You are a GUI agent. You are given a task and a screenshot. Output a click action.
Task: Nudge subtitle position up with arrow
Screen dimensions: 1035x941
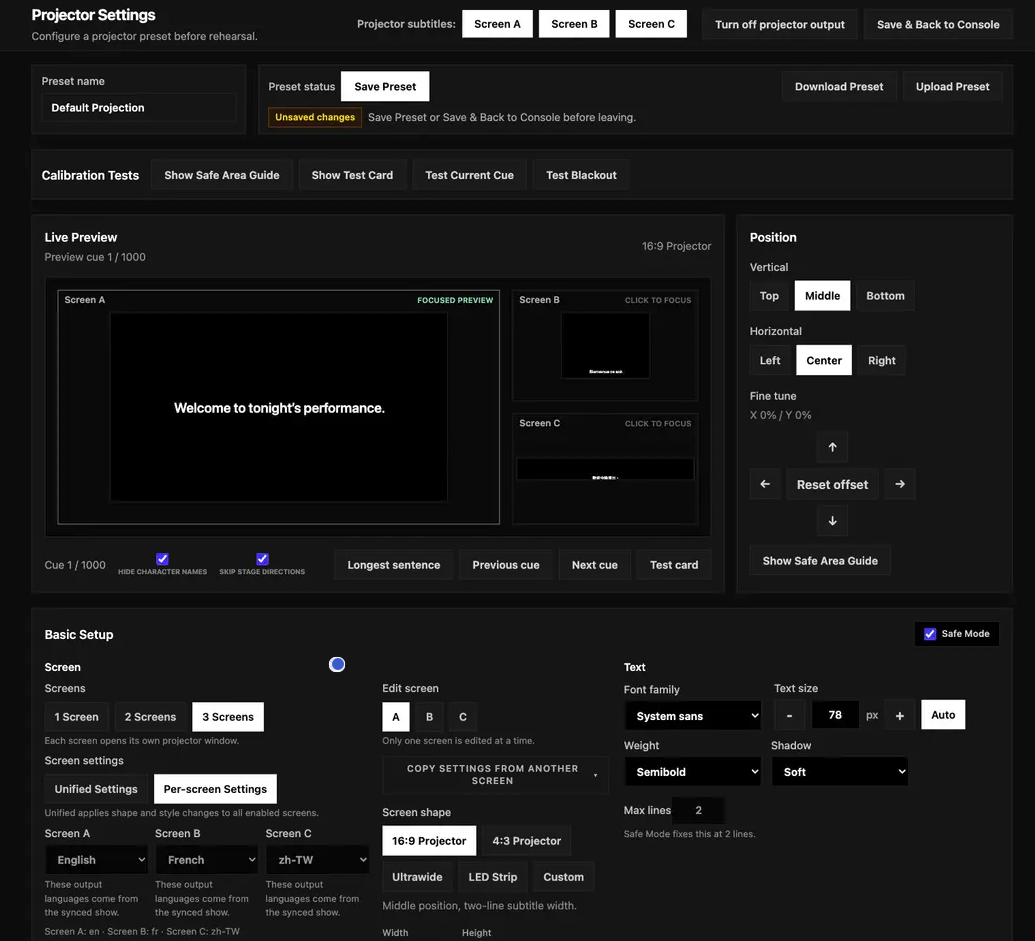pyautogui.click(x=832, y=447)
